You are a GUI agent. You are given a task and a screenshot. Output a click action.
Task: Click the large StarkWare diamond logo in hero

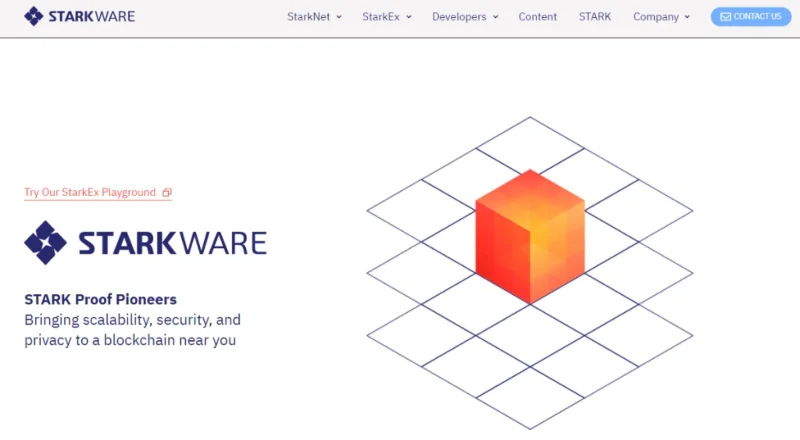click(x=45, y=242)
